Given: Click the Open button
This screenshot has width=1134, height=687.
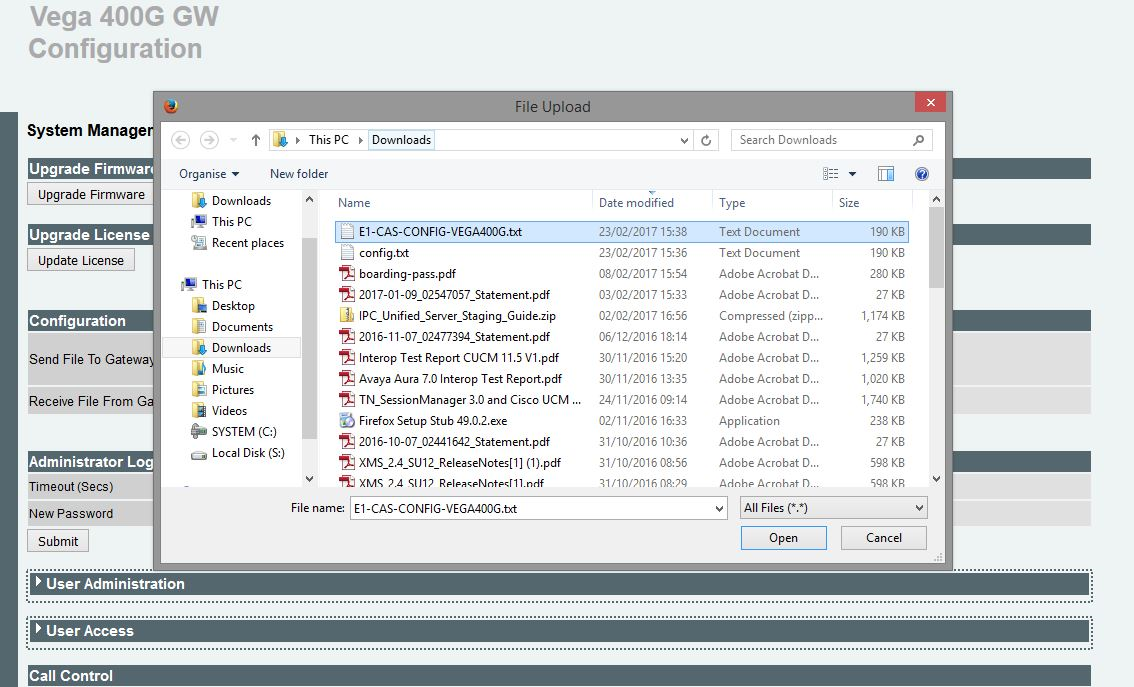Looking at the screenshot, I should (x=783, y=538).
